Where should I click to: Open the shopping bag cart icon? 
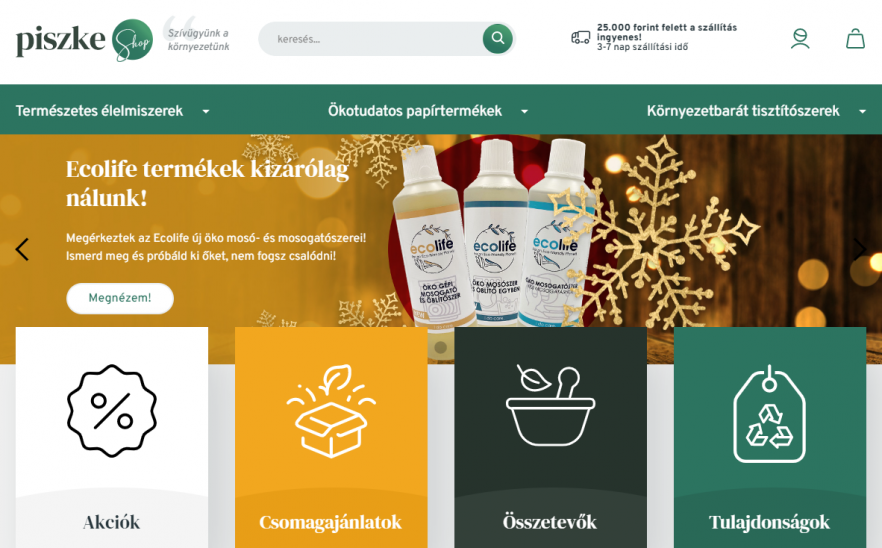click(x=855, y=39)
